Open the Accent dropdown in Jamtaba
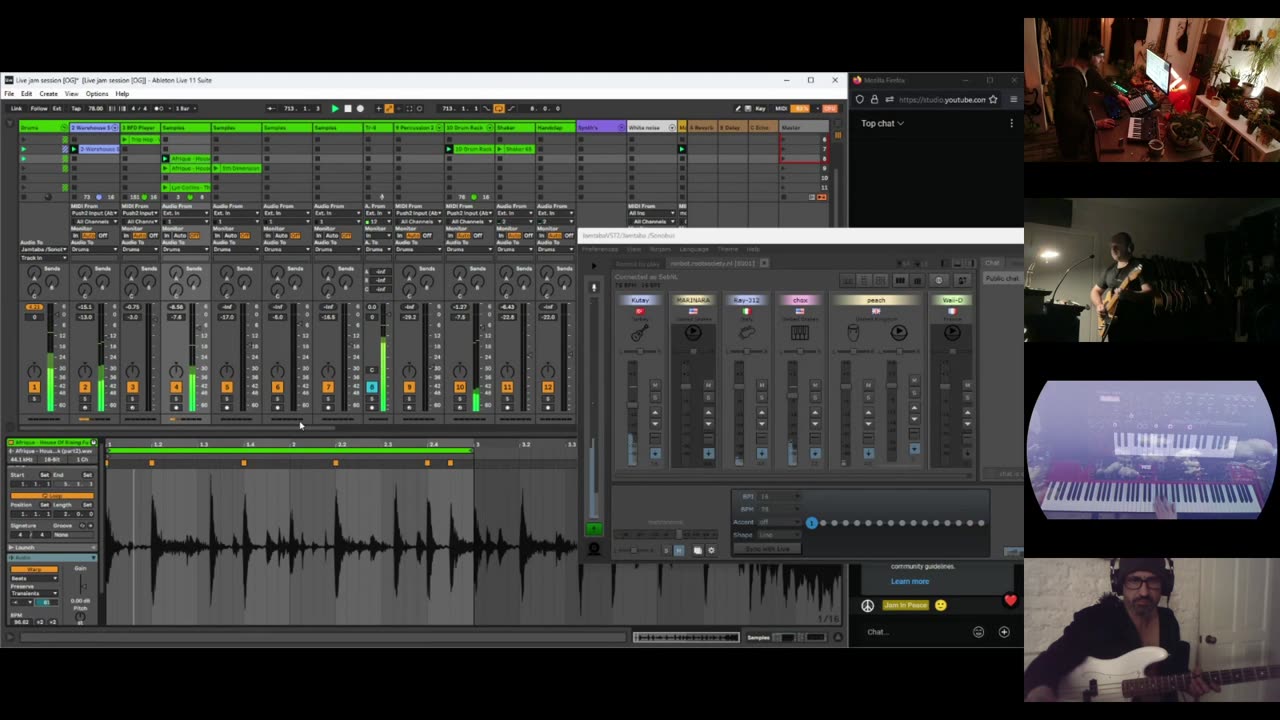Image resolution: width=1280 pixels, height=720 pixels. [x=779, y=522]
